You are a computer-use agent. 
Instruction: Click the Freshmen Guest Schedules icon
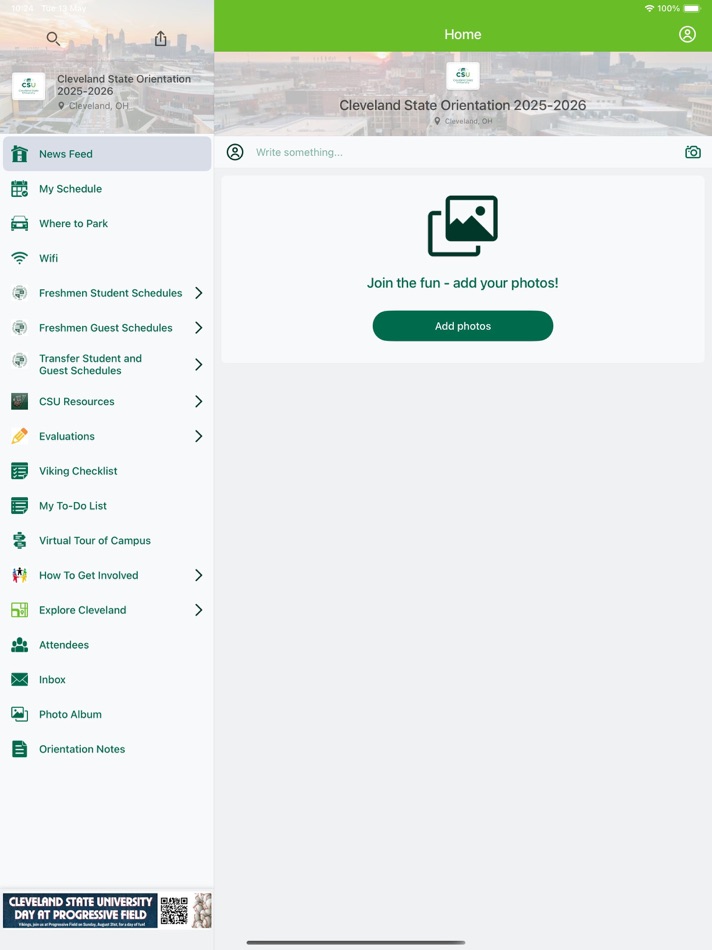coord(19,328)
